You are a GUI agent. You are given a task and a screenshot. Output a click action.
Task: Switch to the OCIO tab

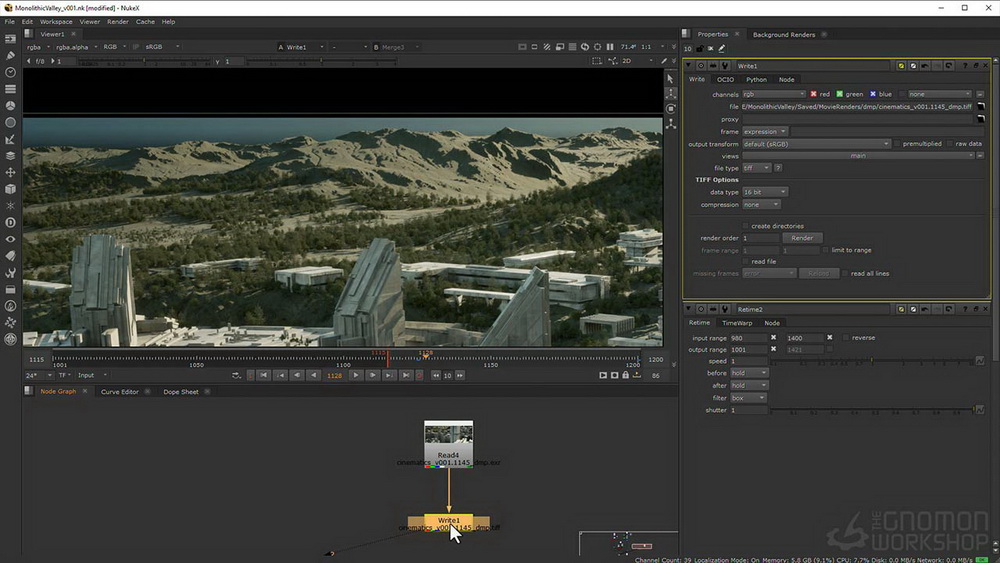(725, 80)
